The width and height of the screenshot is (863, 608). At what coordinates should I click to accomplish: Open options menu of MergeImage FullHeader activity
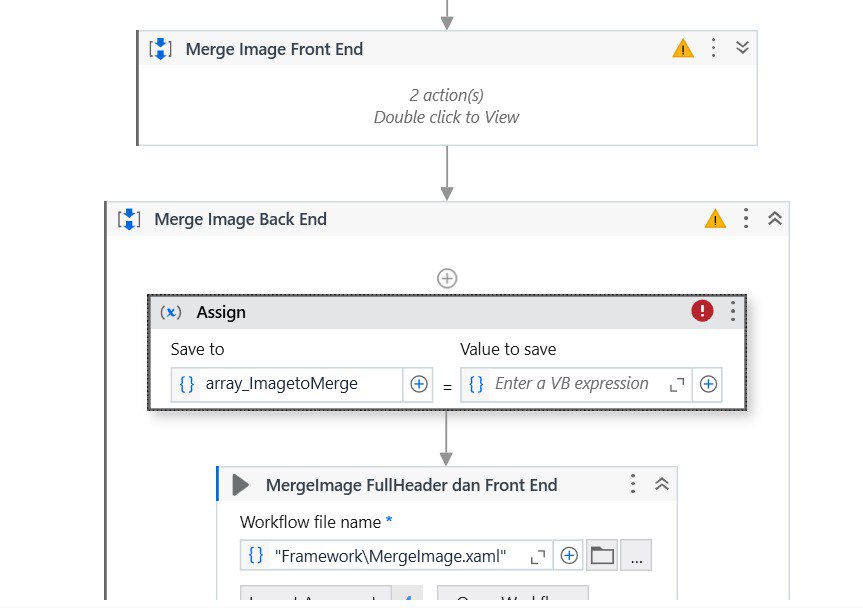(633, 484)
